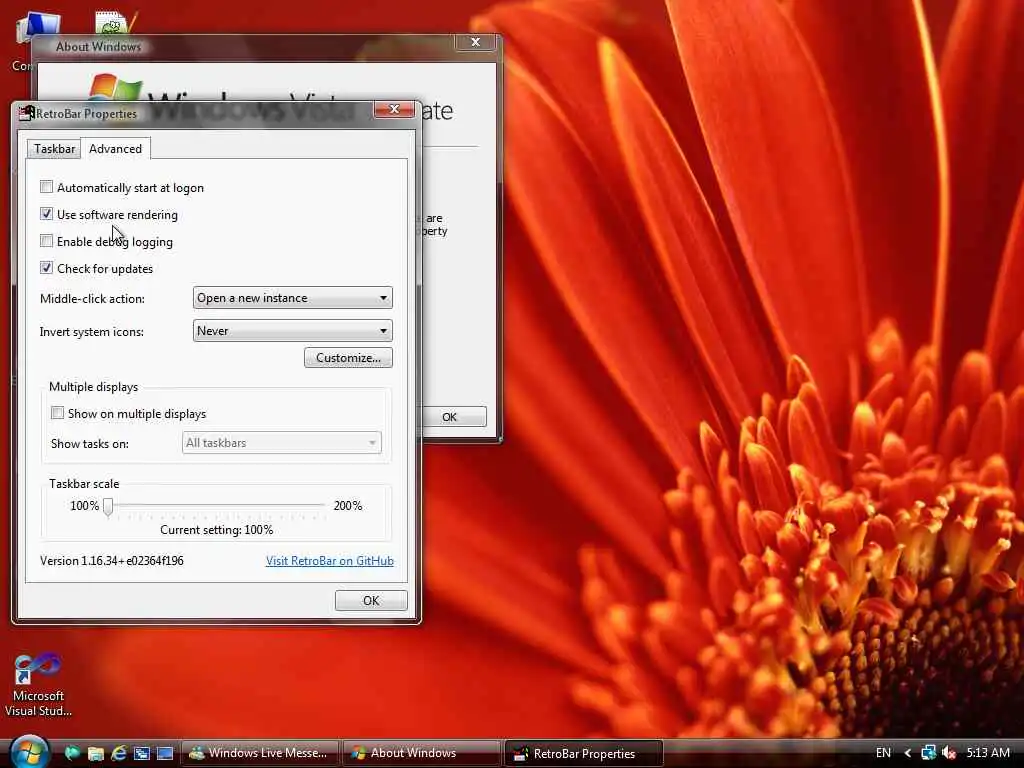The width and height of the screenshot is (1024, 768).
Task: Click the first quick launch icon next to Start
Action: pos(72,754)
